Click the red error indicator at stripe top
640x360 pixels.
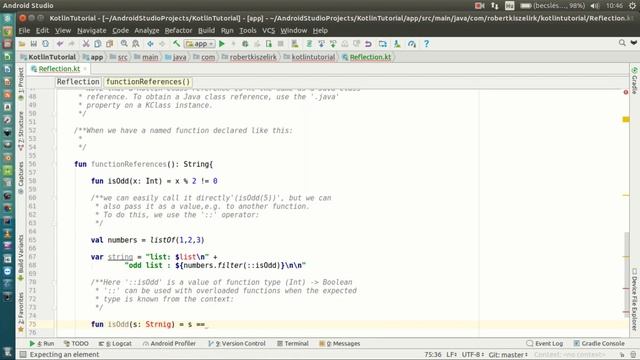pos(626,92)
